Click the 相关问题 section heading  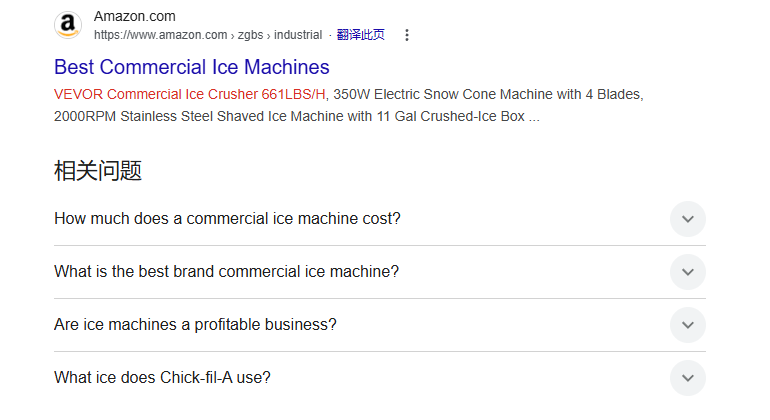(98, 171)
